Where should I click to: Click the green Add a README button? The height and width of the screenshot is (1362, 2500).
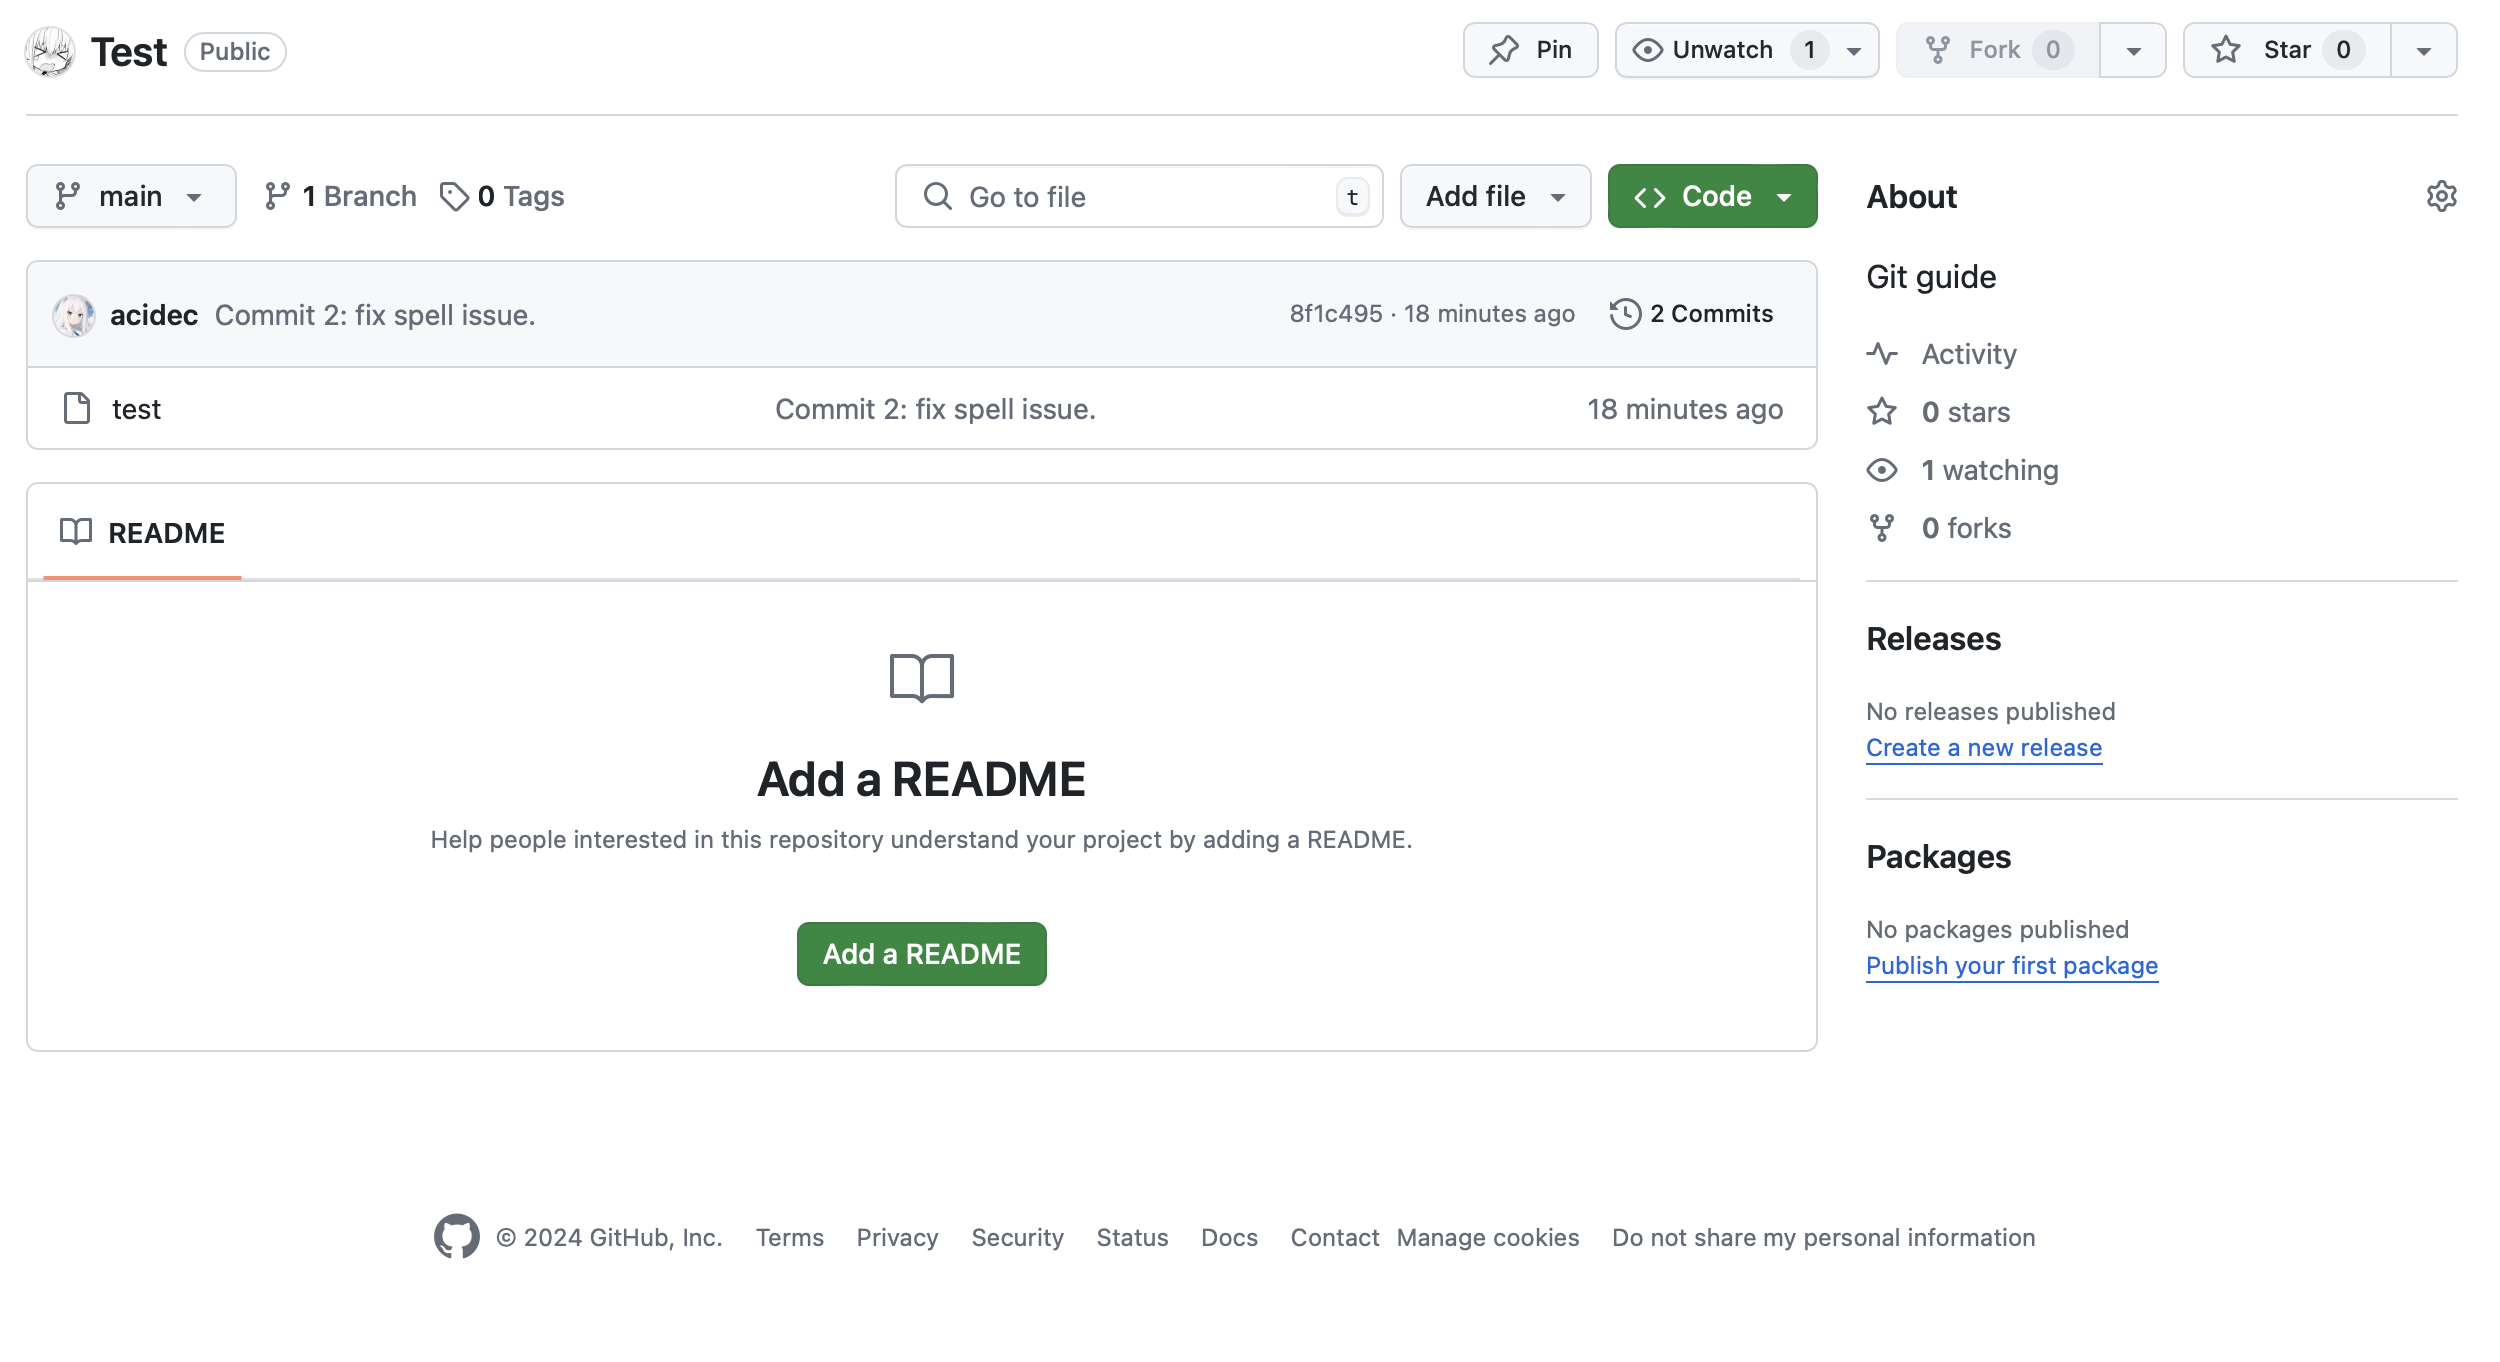[x=921, y=954]
